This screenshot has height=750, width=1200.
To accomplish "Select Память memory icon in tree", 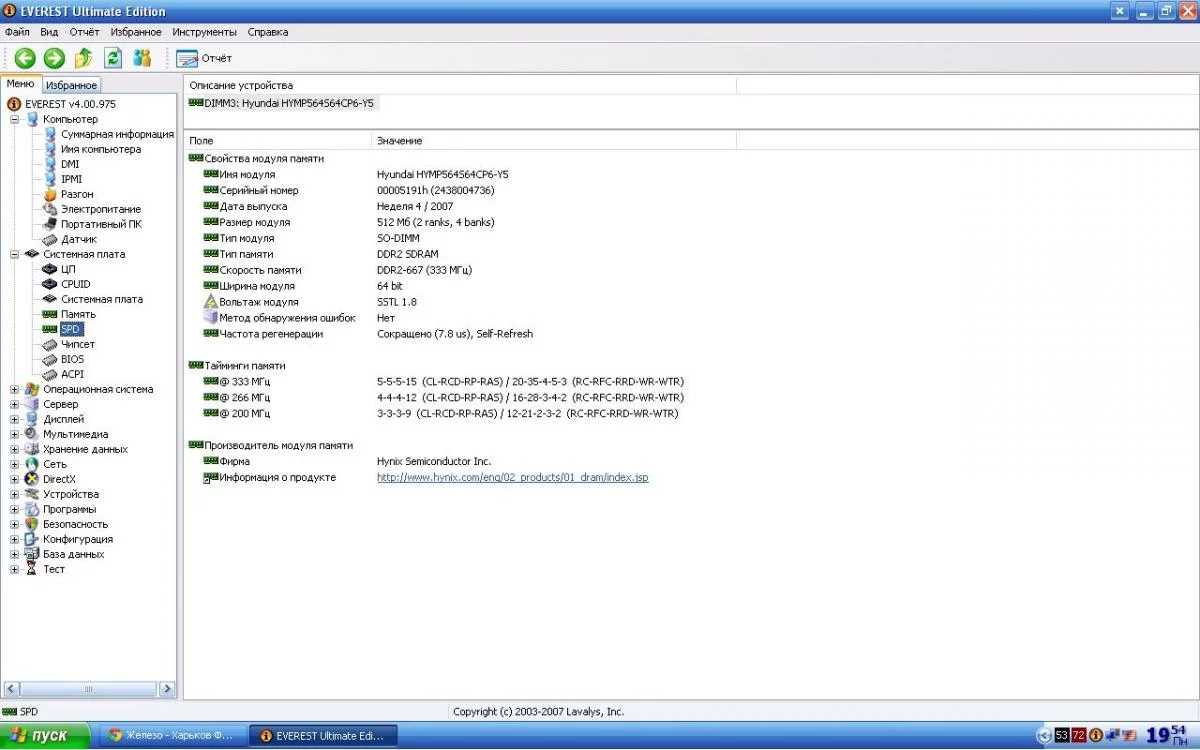I will [50, 314].
